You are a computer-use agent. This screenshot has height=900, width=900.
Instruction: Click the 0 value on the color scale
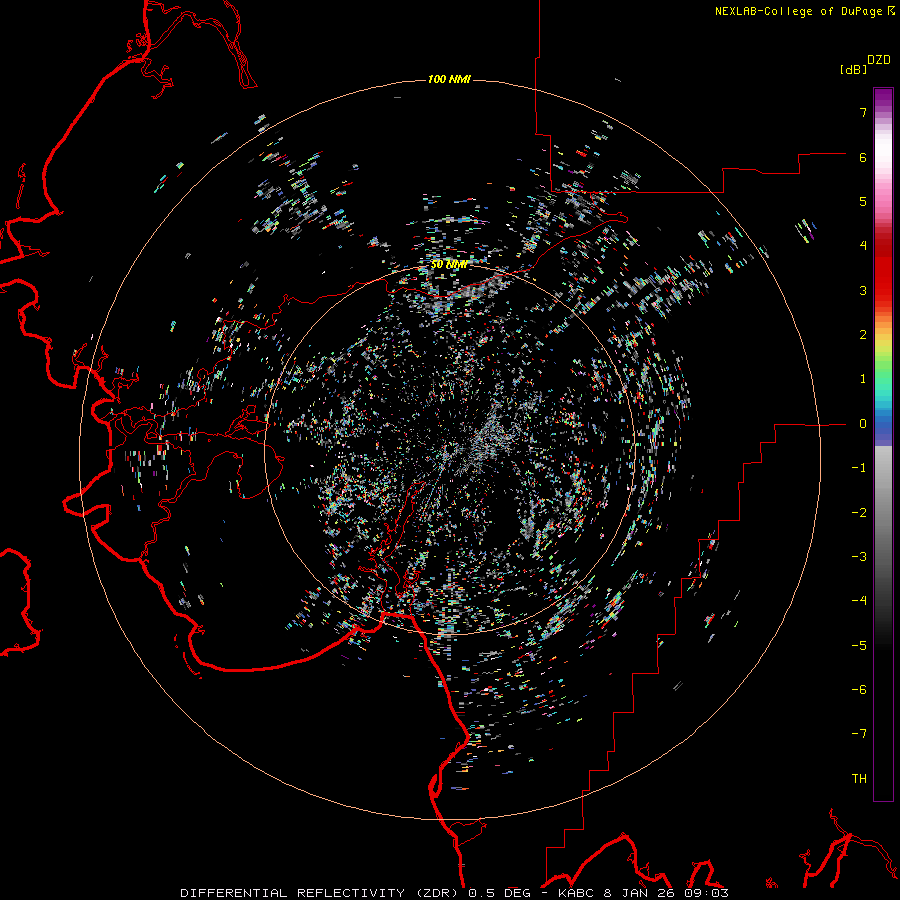click(x=863, y=424)
